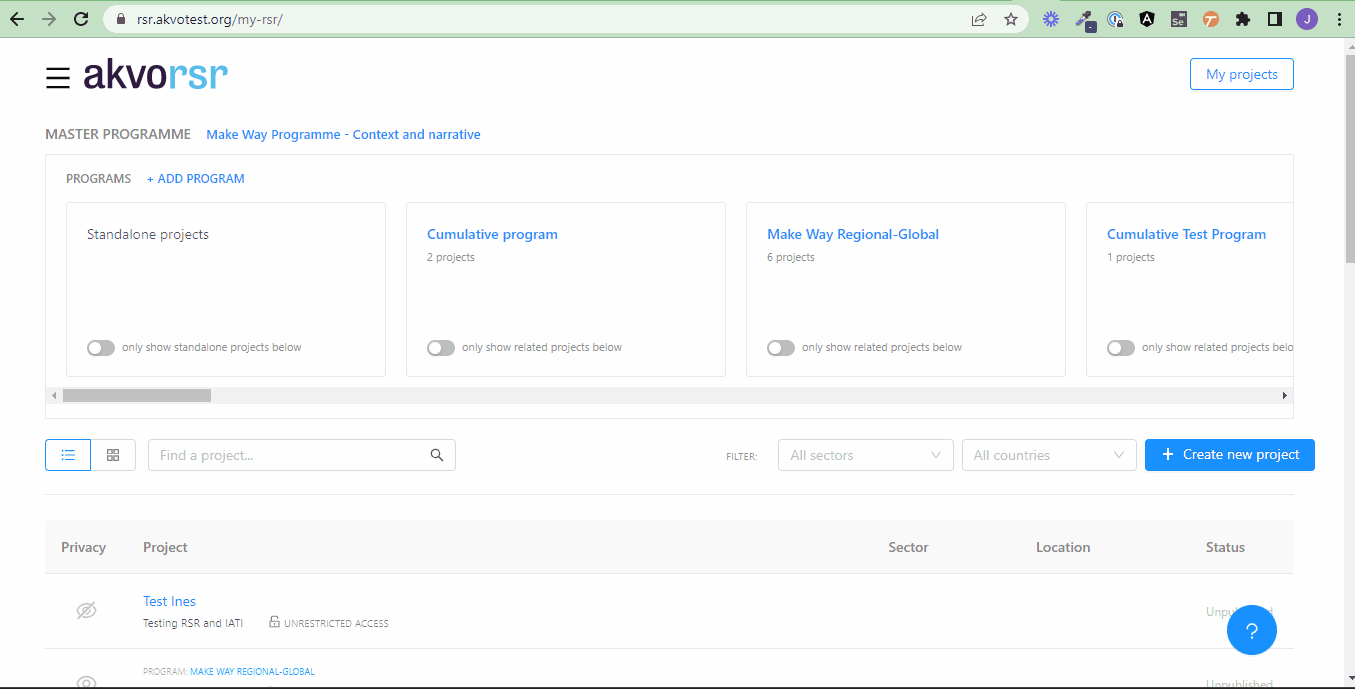The image size is (1355, 689).
Task: Toggle the browser side panel
Action: pos(1275,19)
